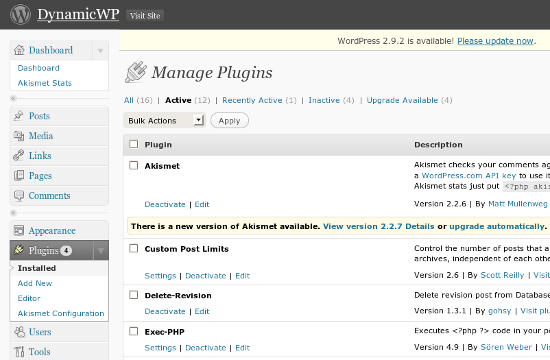This screenshot has height=360, width=550.
Task: Click the Comments speech bubble icon
Action: click(19, 195)
